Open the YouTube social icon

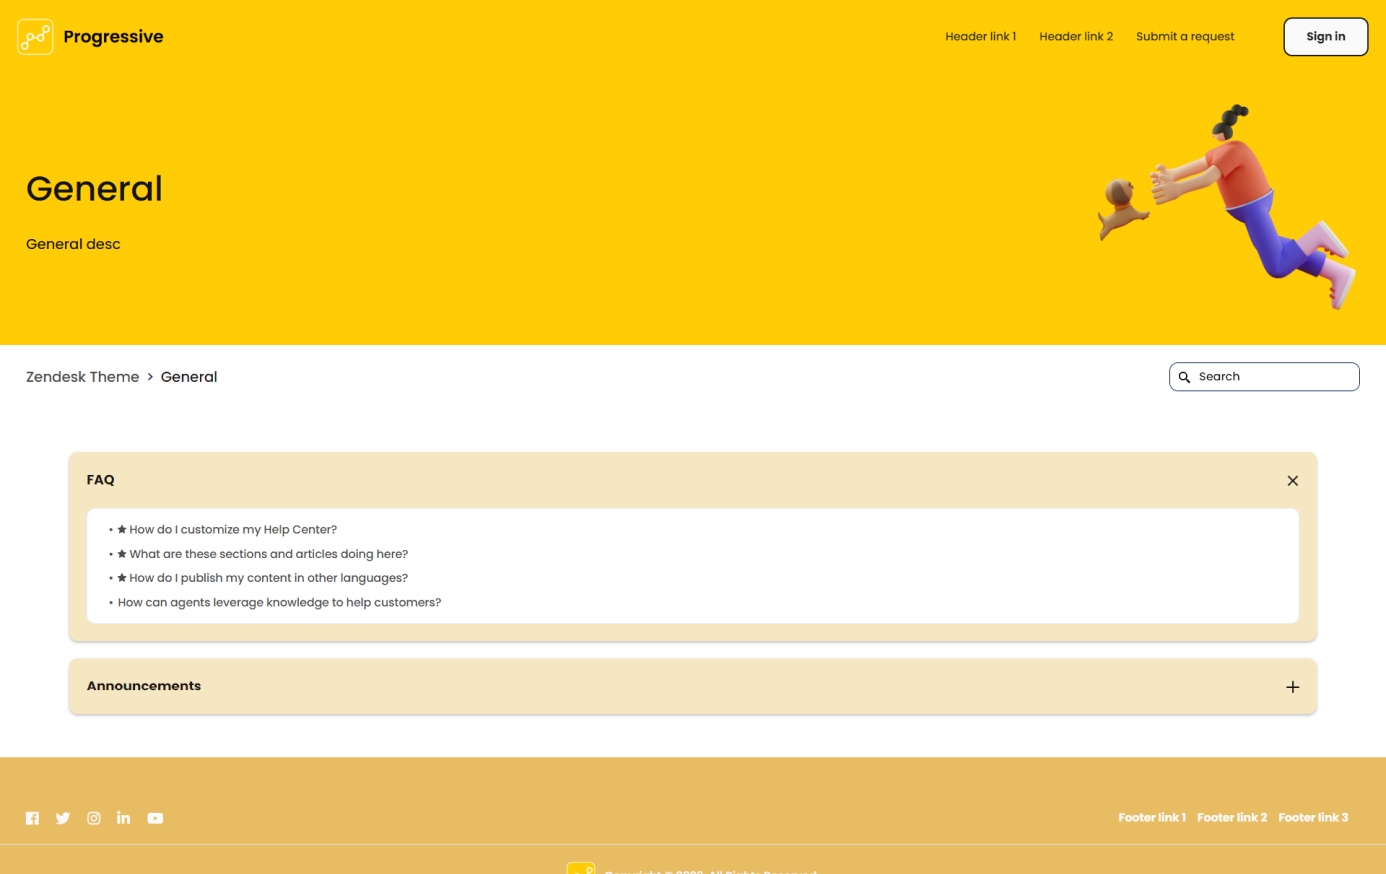pos(155,818)
